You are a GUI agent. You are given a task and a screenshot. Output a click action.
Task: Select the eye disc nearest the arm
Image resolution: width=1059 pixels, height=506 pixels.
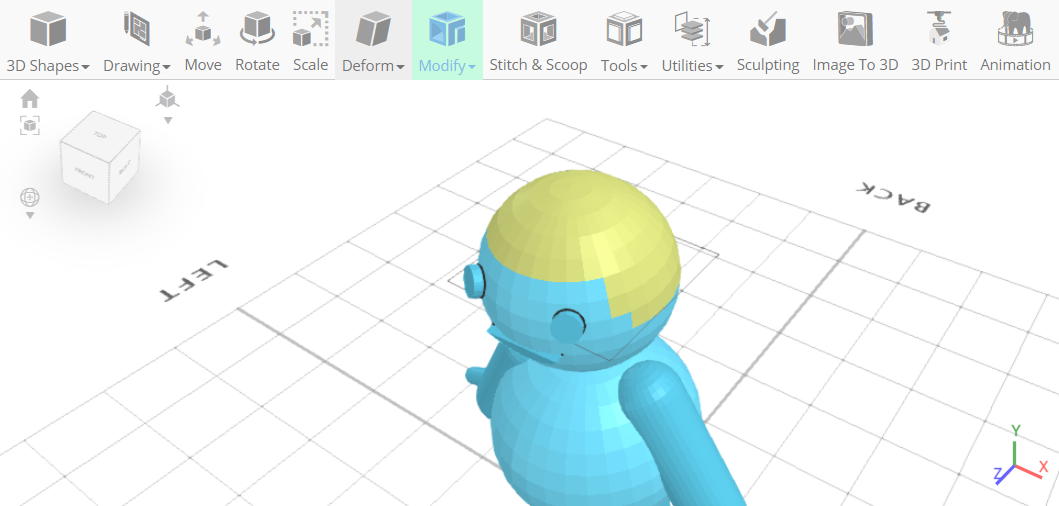(x=567, y=326)
